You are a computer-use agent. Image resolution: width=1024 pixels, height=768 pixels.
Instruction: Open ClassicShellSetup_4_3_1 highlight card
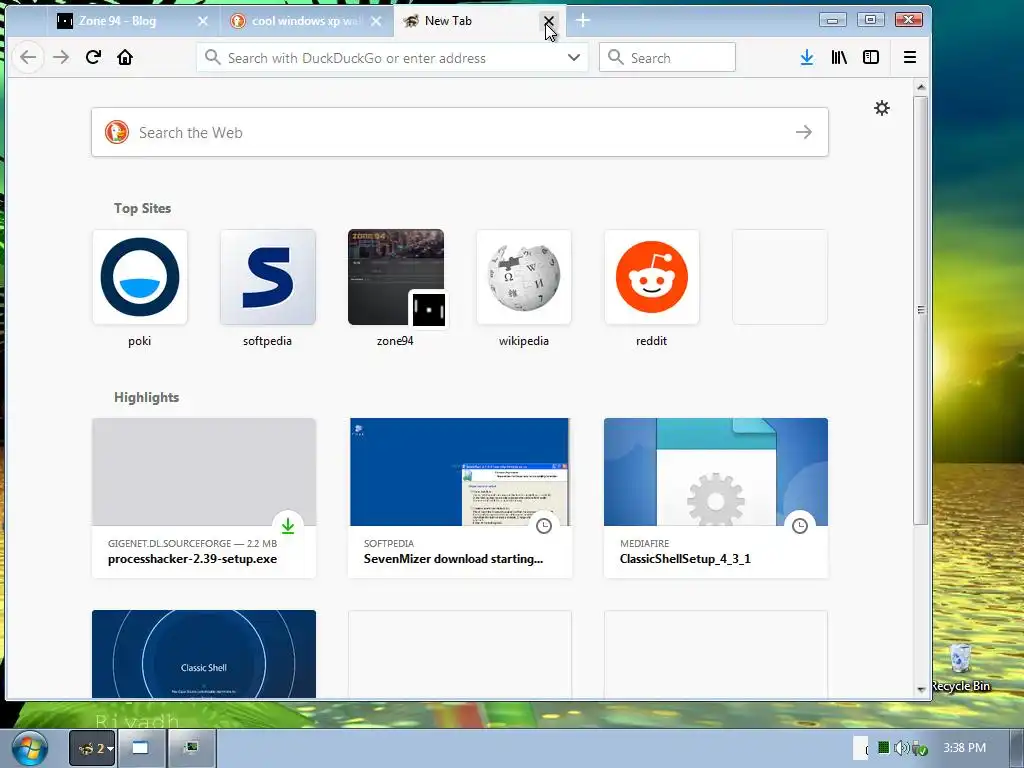[x=716, y=498]
